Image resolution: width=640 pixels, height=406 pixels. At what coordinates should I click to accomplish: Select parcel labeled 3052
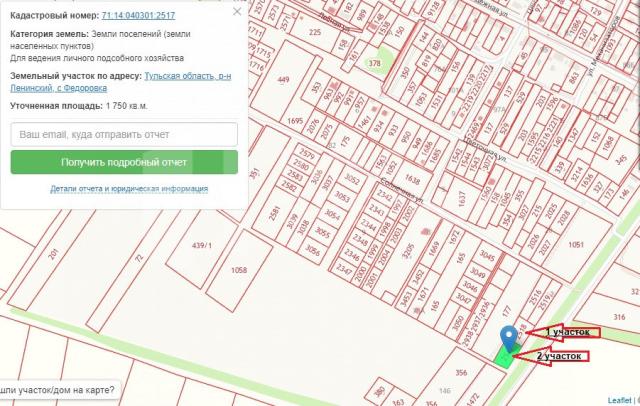[x=352, y=179]
